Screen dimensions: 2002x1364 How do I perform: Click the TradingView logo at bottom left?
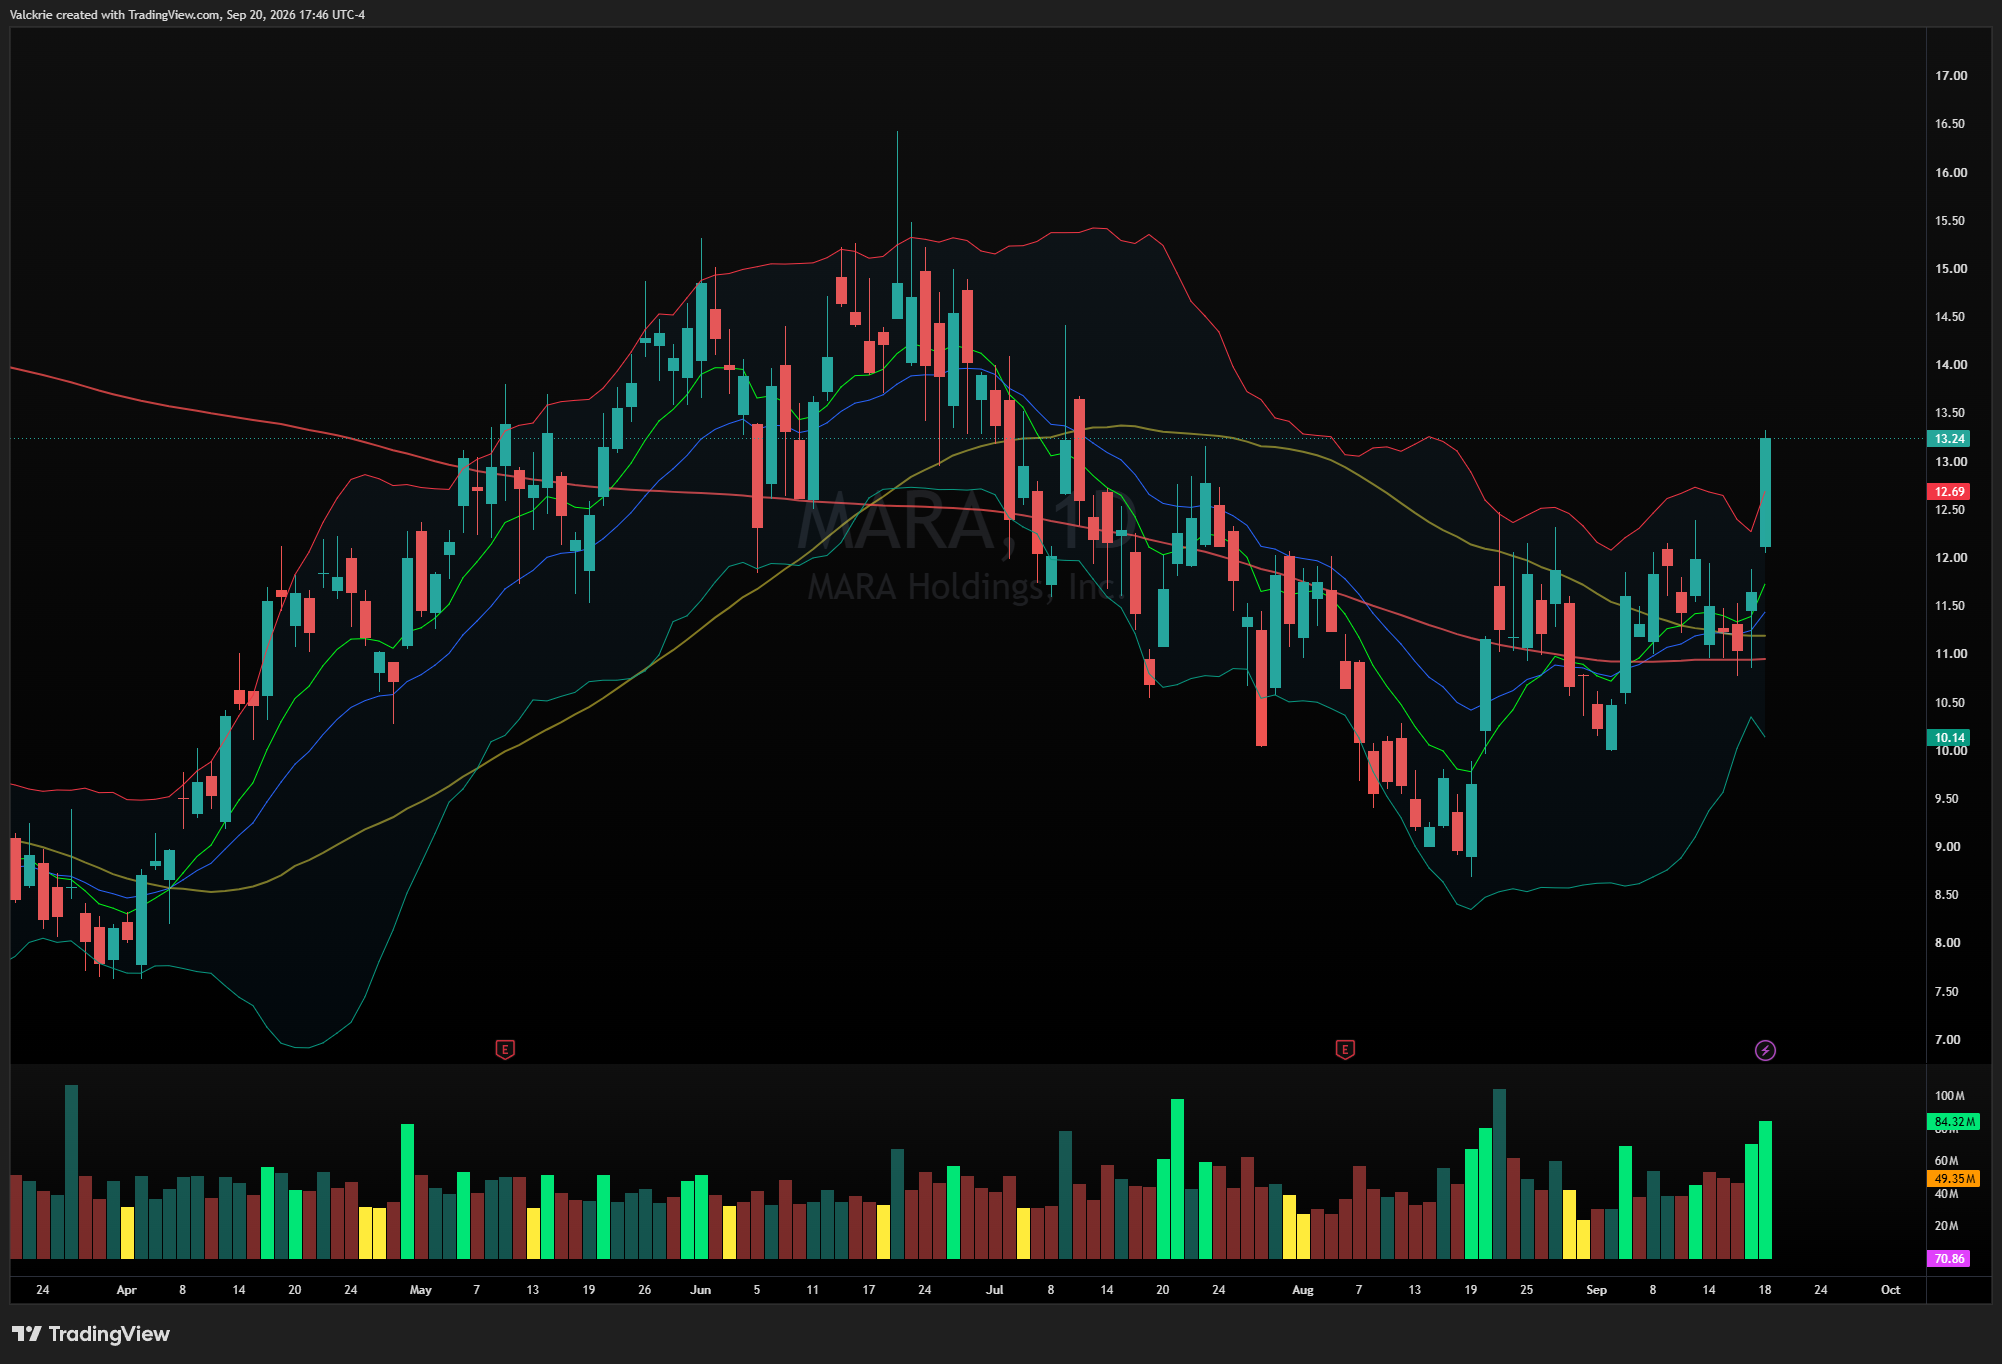click(x=91, y=1334)
